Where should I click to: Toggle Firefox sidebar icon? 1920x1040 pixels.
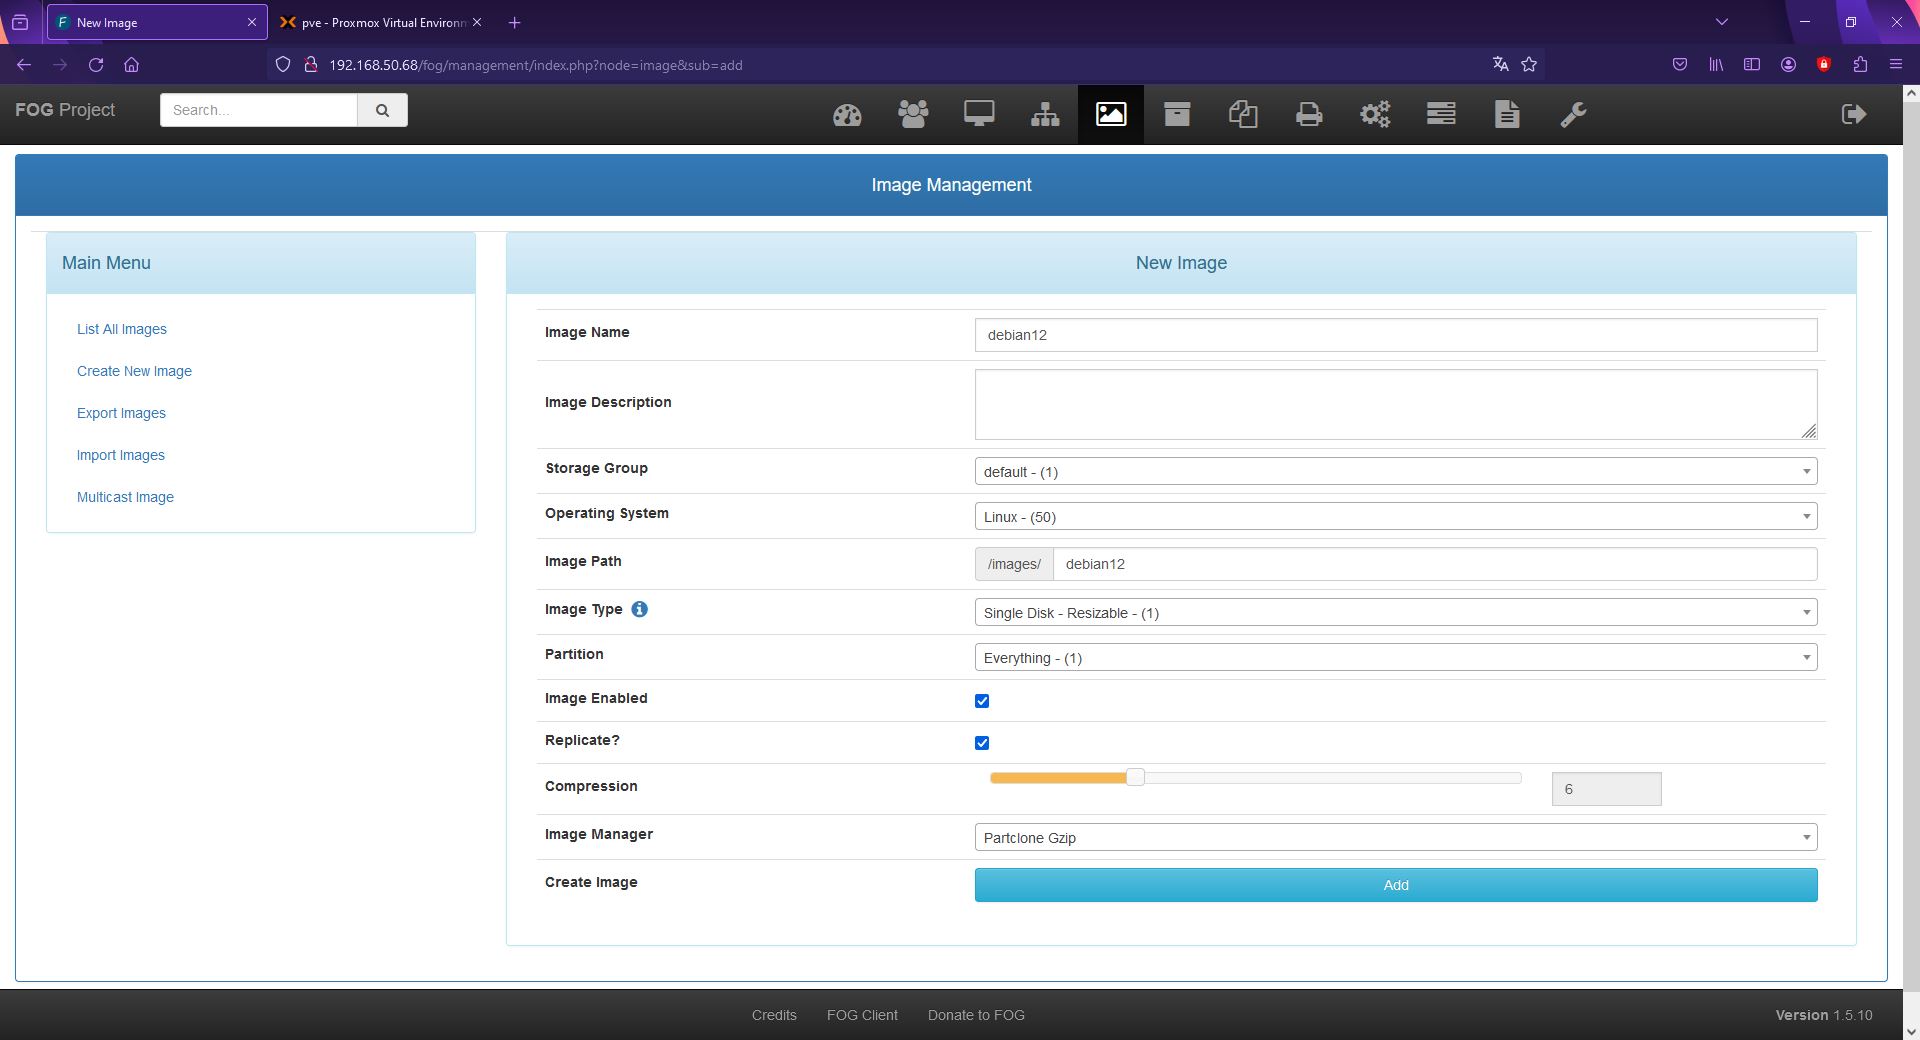(x=1752, y=65)
